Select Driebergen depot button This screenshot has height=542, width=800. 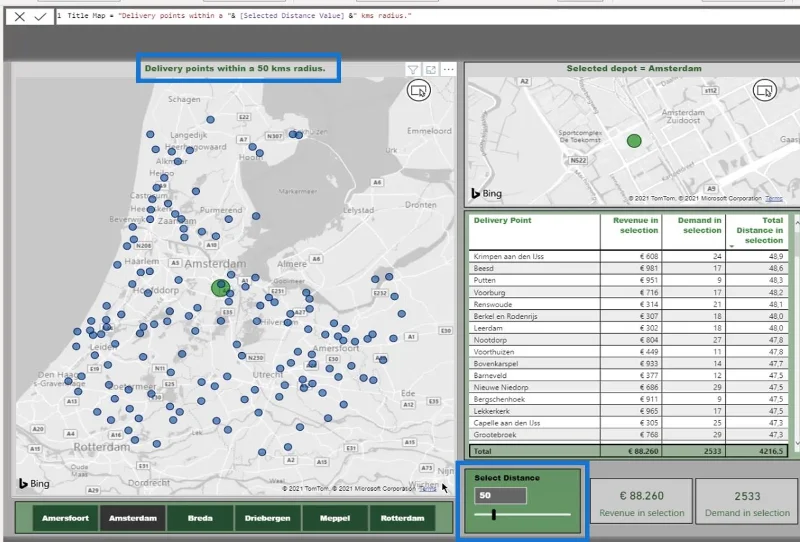267,518
